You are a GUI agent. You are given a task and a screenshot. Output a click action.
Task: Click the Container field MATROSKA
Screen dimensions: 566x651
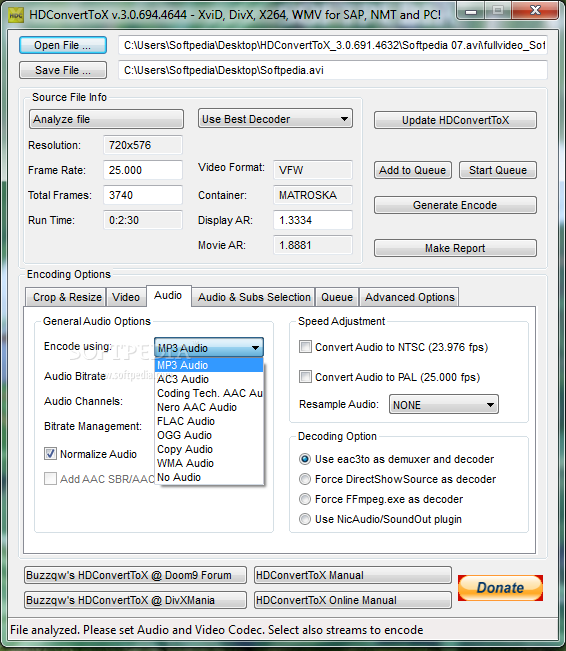pos(313,195)
